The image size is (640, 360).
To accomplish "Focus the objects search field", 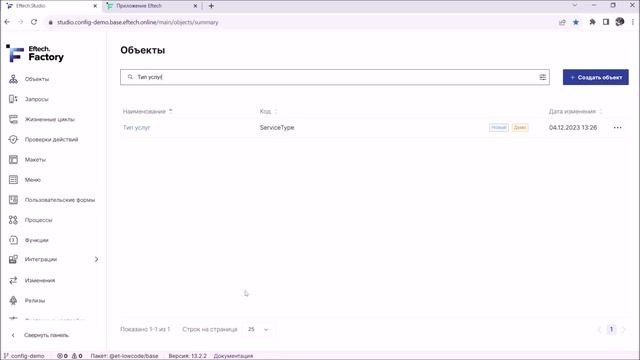I will (335, 77).
